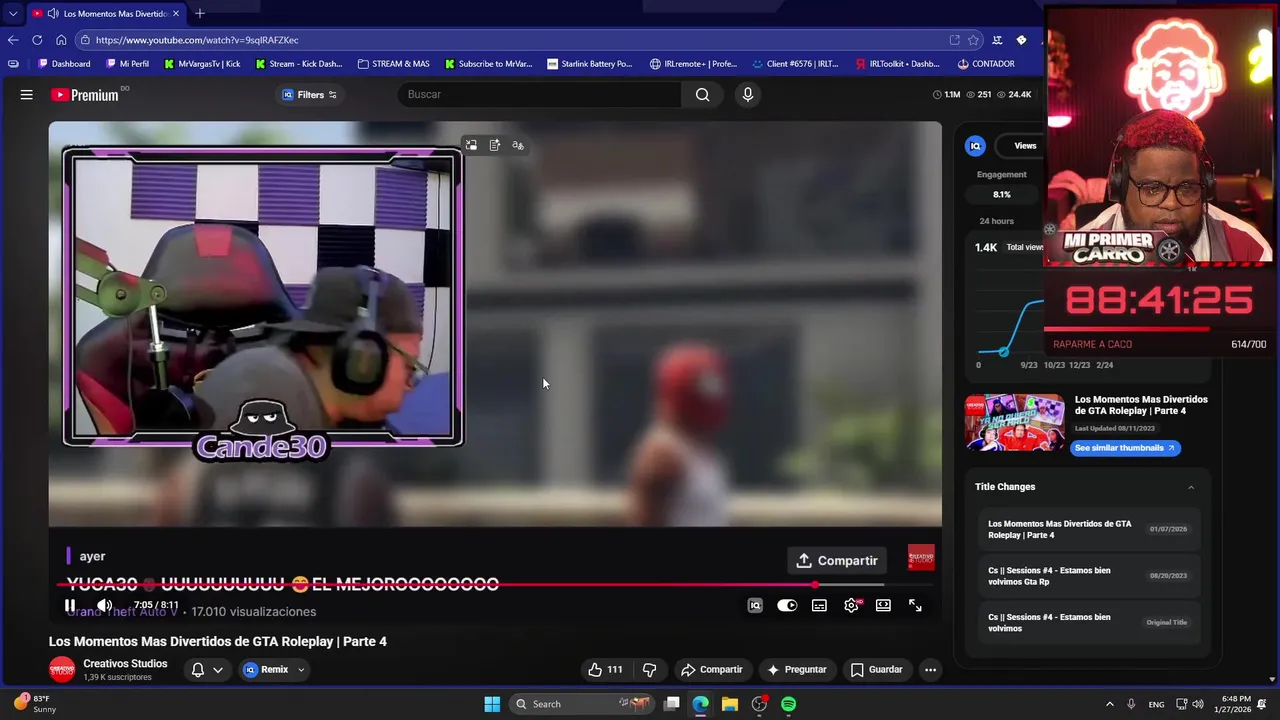Open Windows Start menu
The width and height of the screenshot is (1280, 720).
tap(492, 704)
